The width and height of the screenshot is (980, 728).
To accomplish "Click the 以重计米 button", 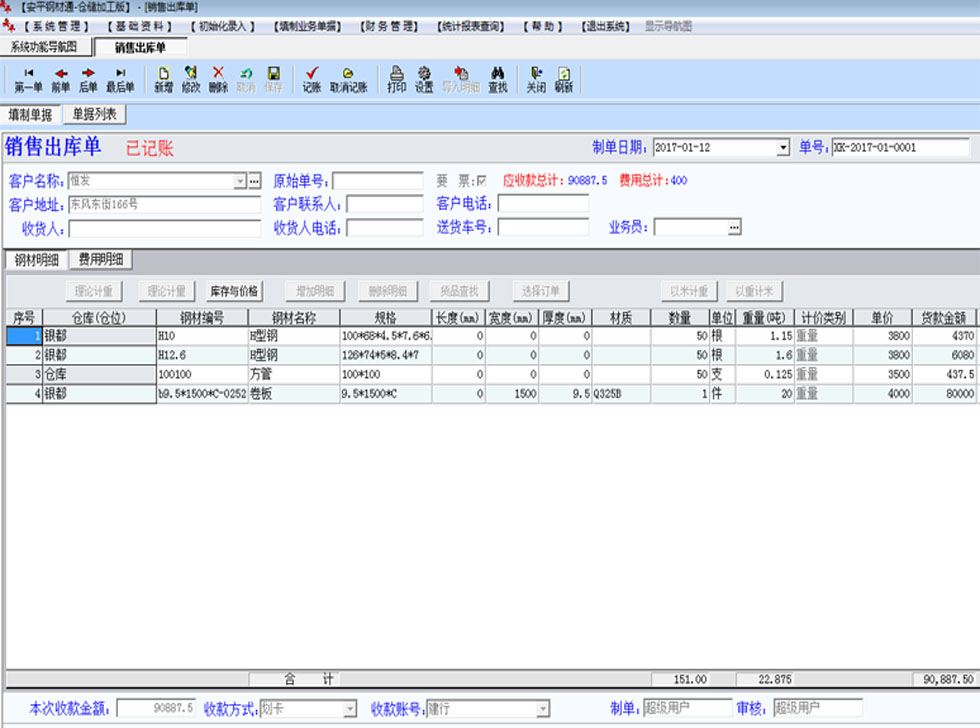I will [x=754, y=291].
